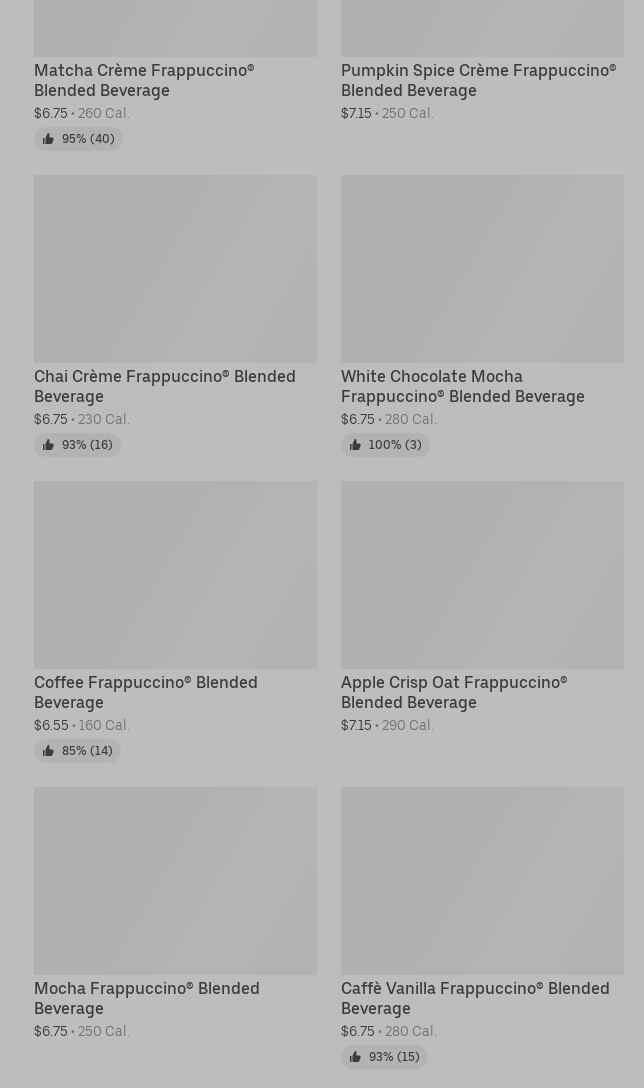Open the White Chocolate Mocha Frappuccino image

pyautogui.click(x=482, y=269)
